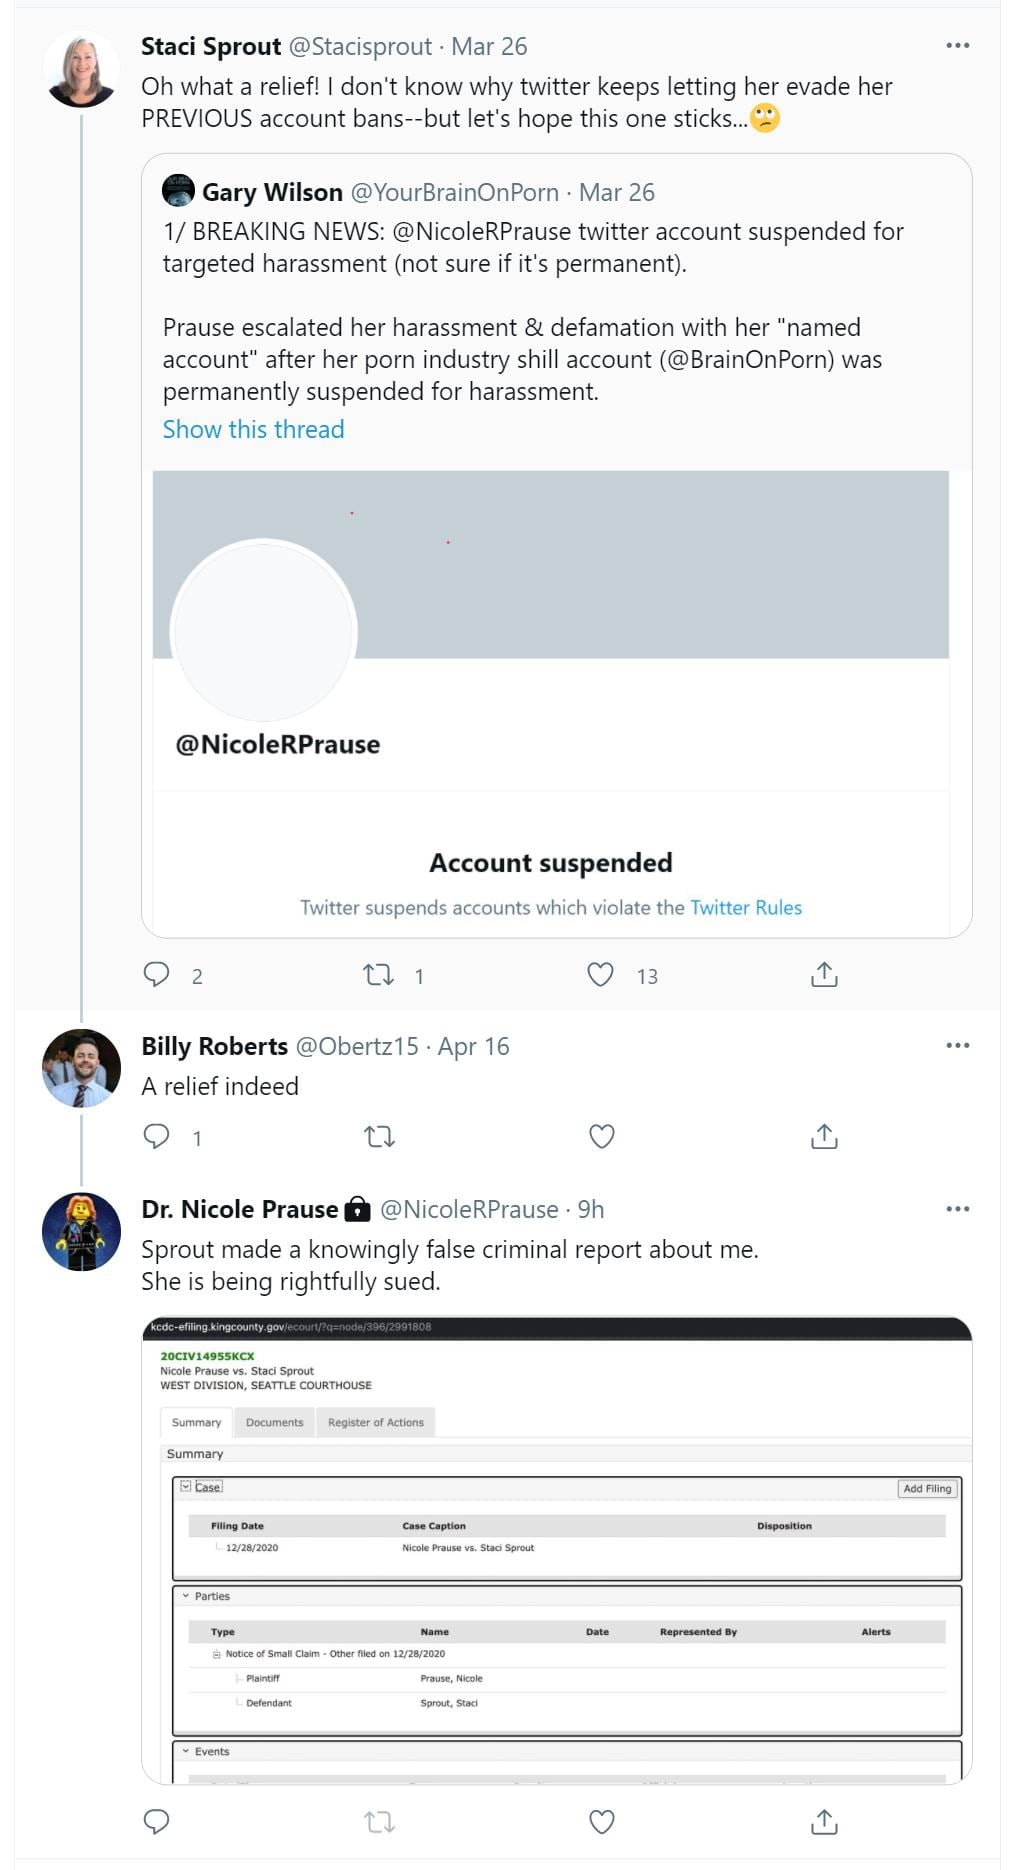Share Staci Sprout's tweet

coord(824,974)
